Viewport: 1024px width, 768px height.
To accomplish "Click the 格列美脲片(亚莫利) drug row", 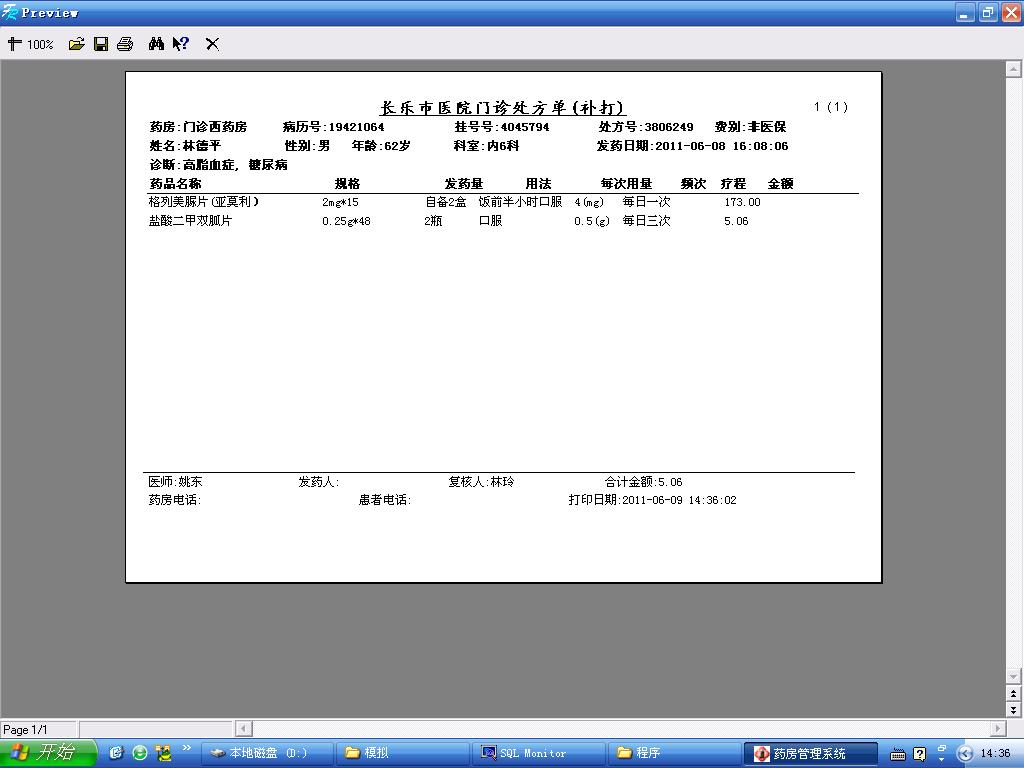I will point(455,202).
